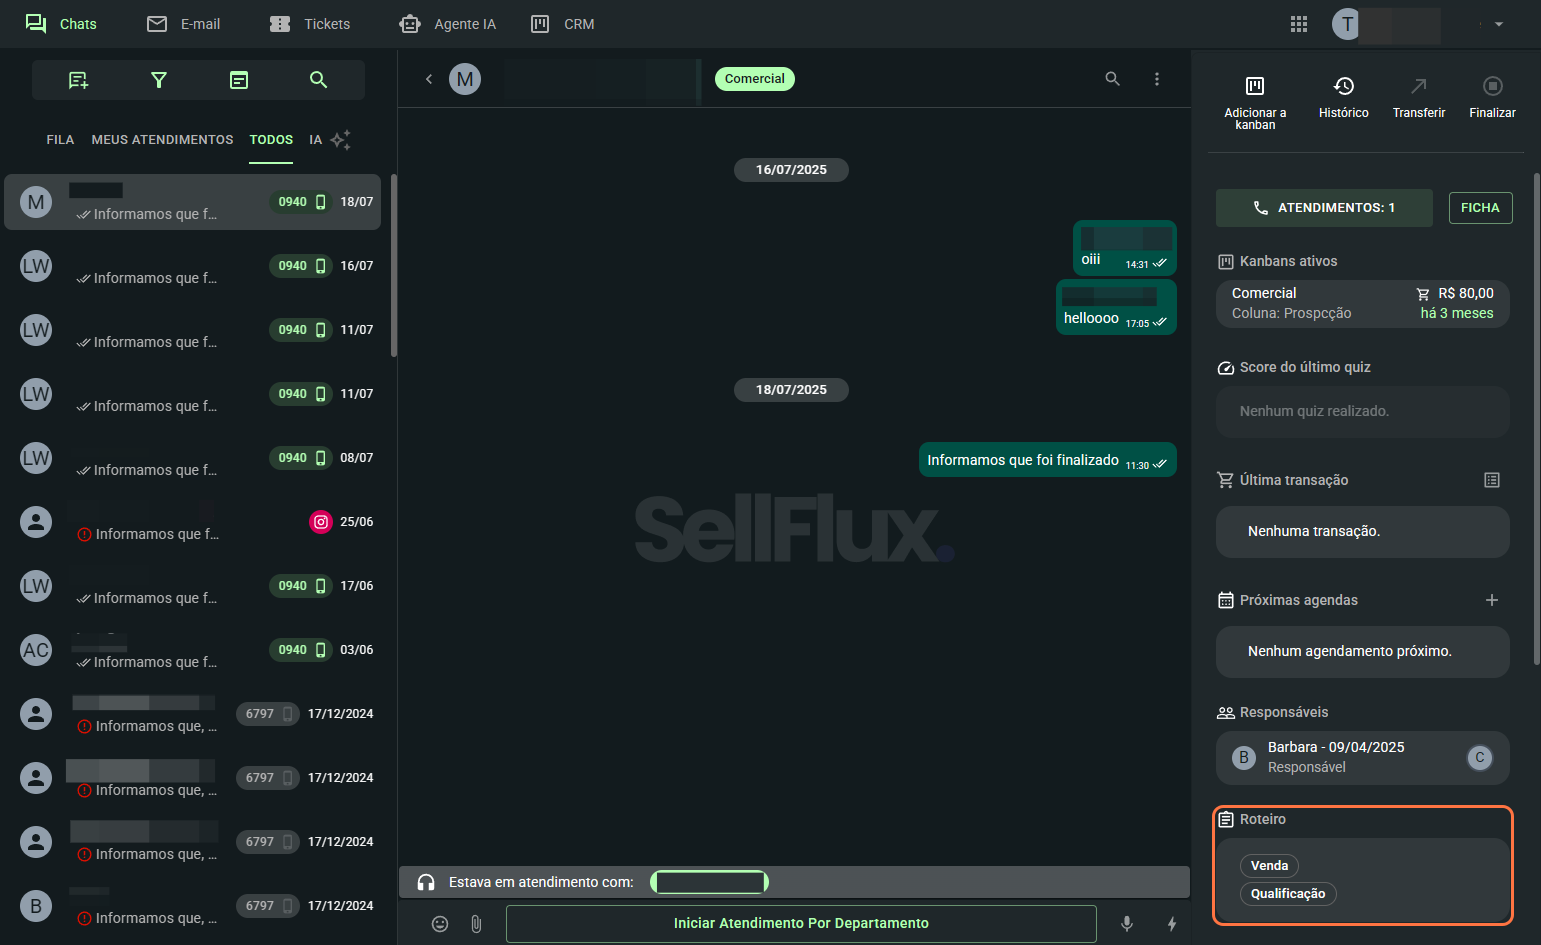1541x945 pixels.
Task: Click the 'há 3 meses' link
Action: (1457, 313)
